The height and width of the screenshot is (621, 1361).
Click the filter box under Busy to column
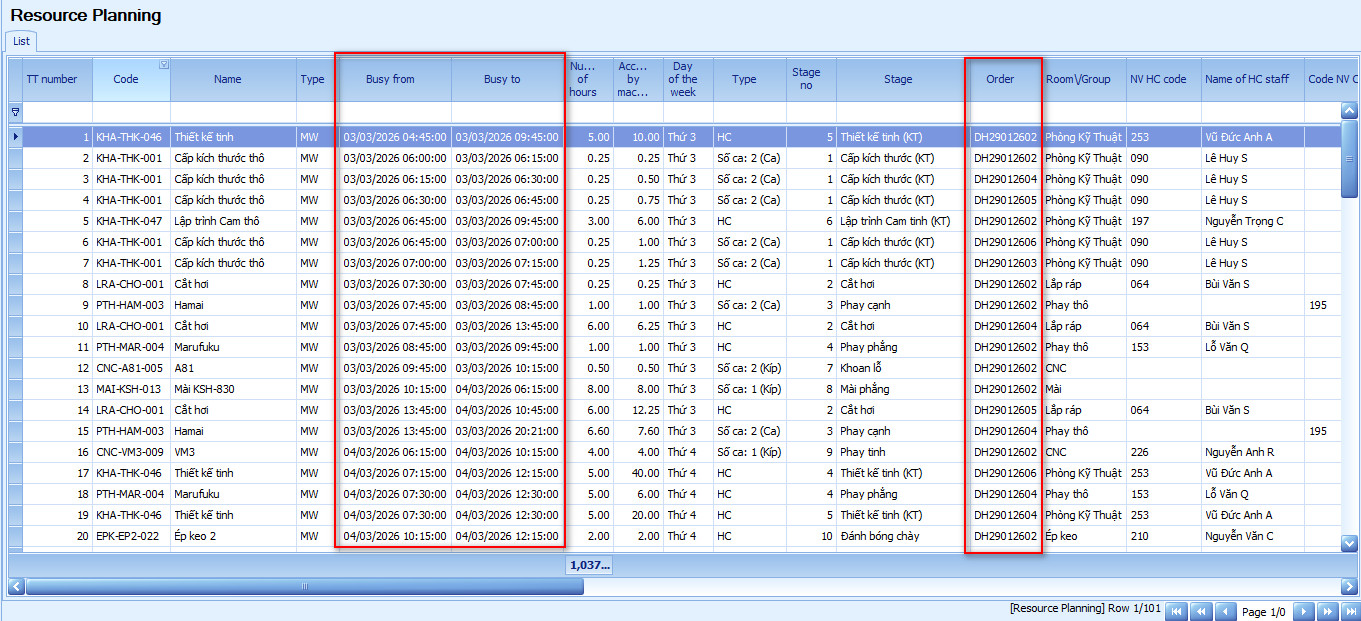pyautogui.click(x=507, y=112)
